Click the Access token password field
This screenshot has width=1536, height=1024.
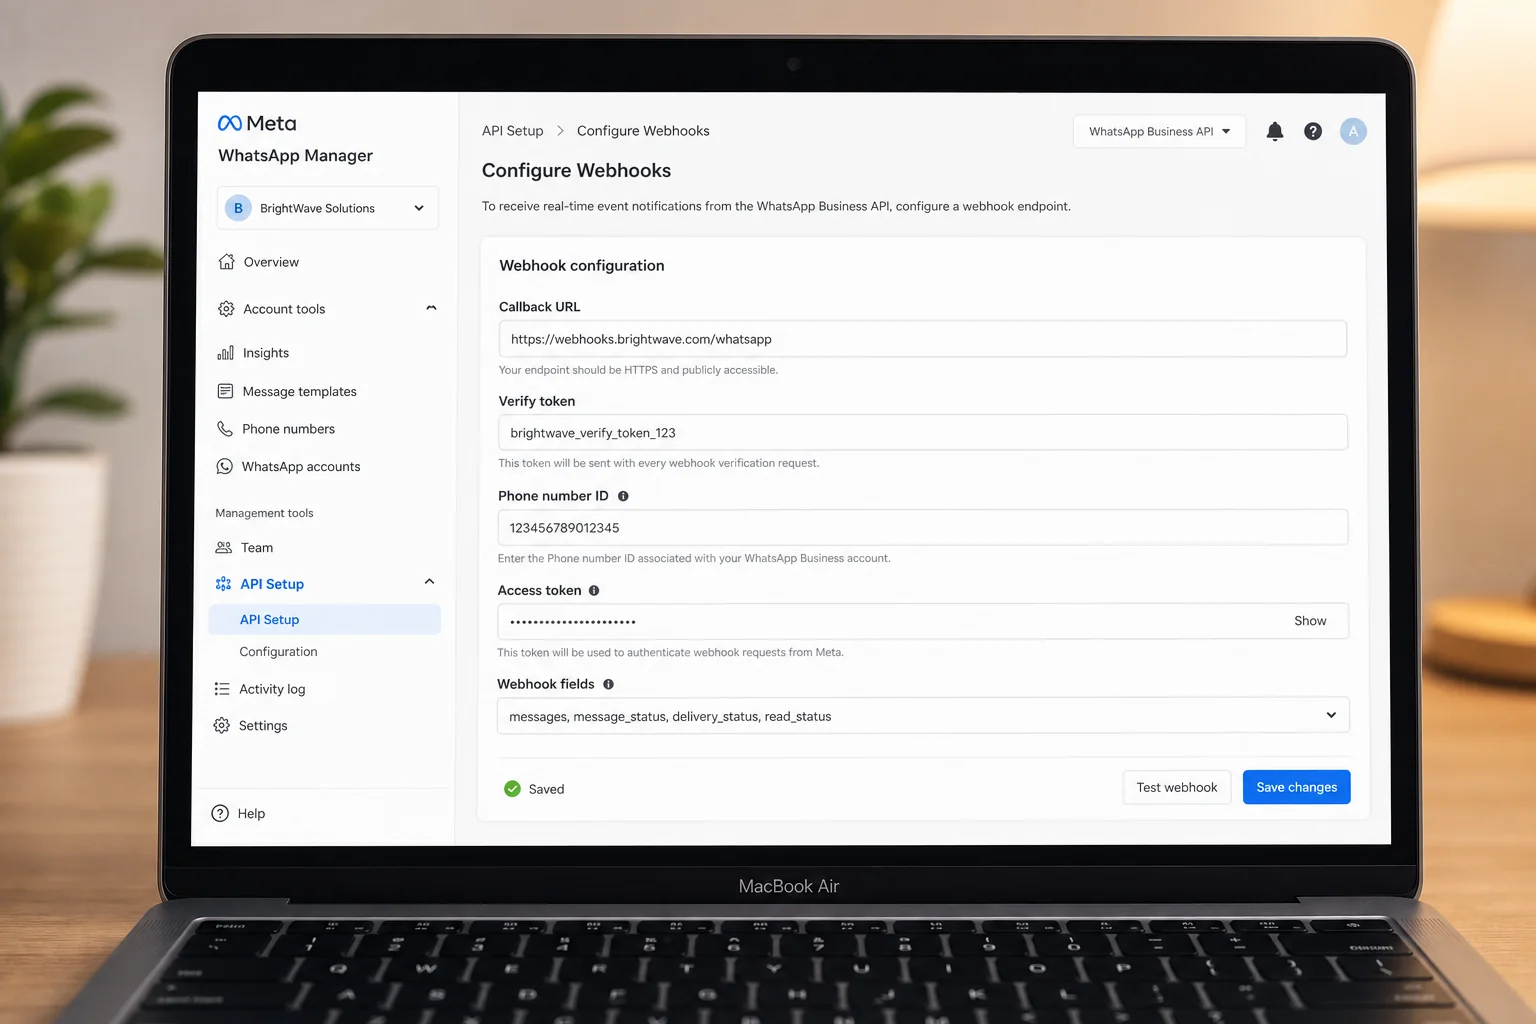click(x=923, y=621)
